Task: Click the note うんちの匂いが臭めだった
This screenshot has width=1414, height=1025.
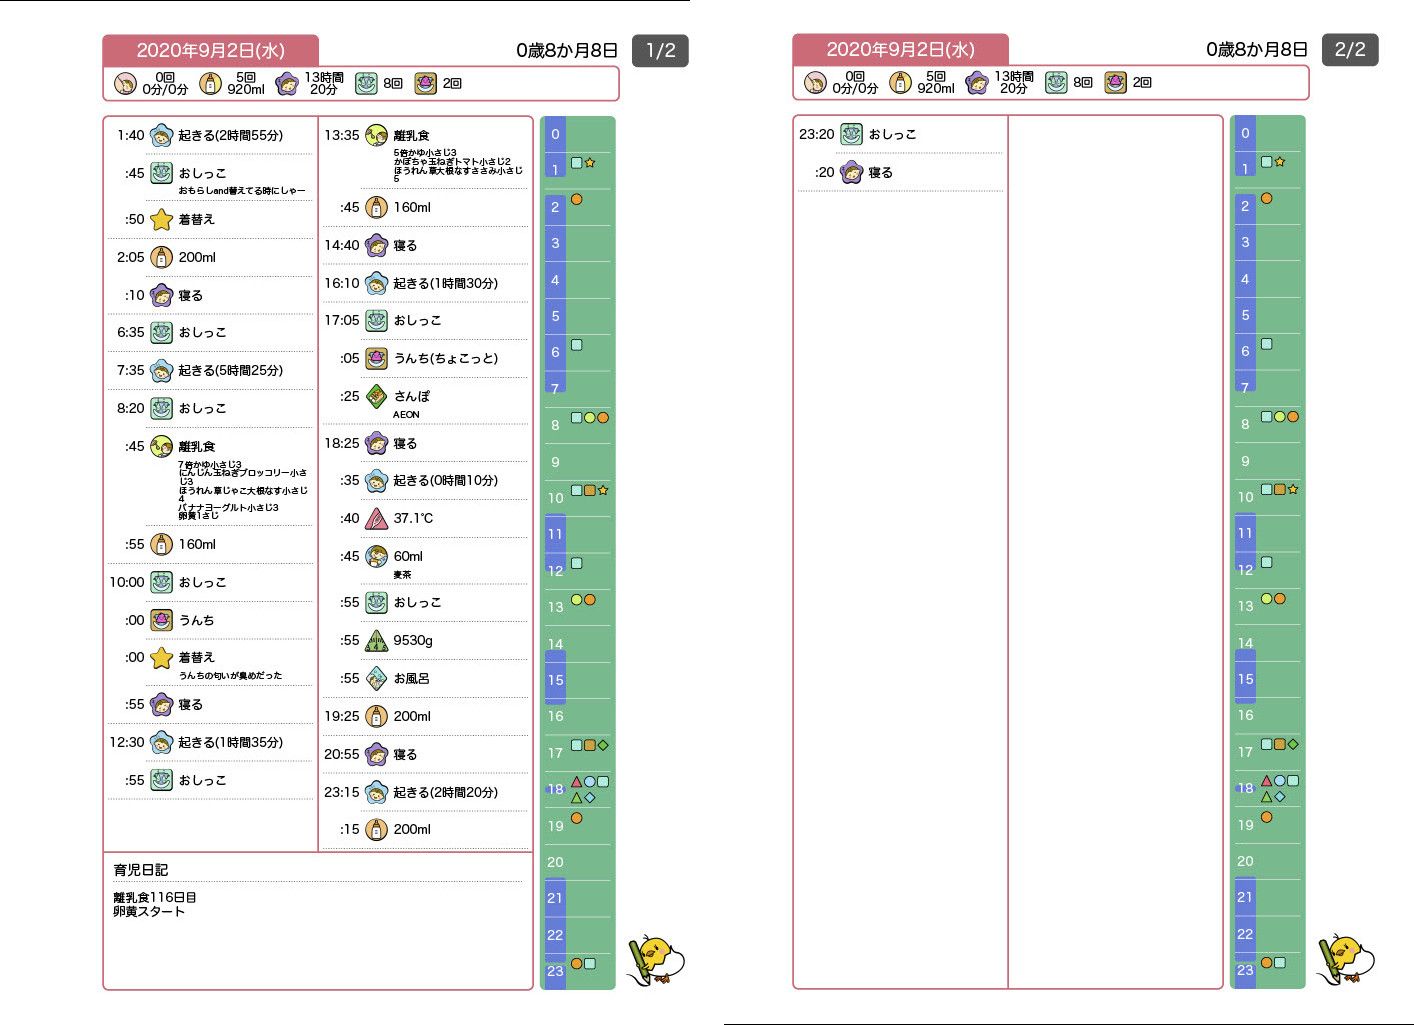Action: [230, 676]
